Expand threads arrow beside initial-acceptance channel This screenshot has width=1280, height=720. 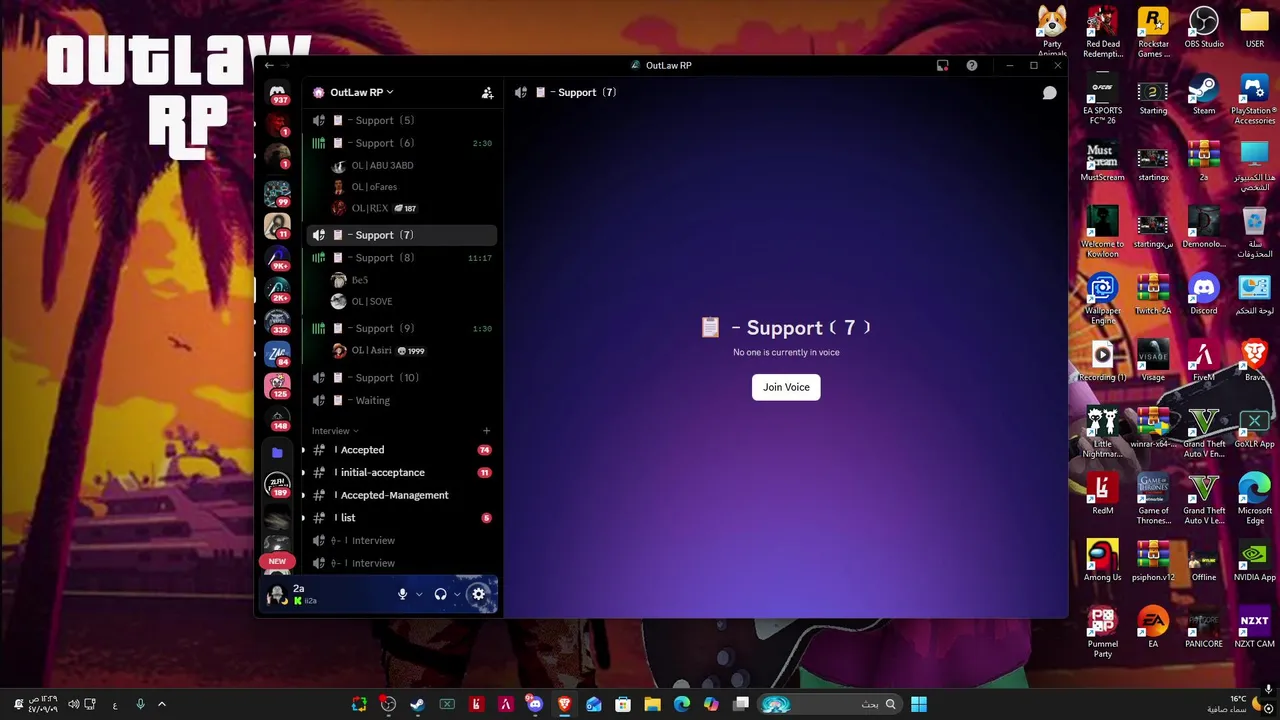pyautogui.click(x=303, y=473)
